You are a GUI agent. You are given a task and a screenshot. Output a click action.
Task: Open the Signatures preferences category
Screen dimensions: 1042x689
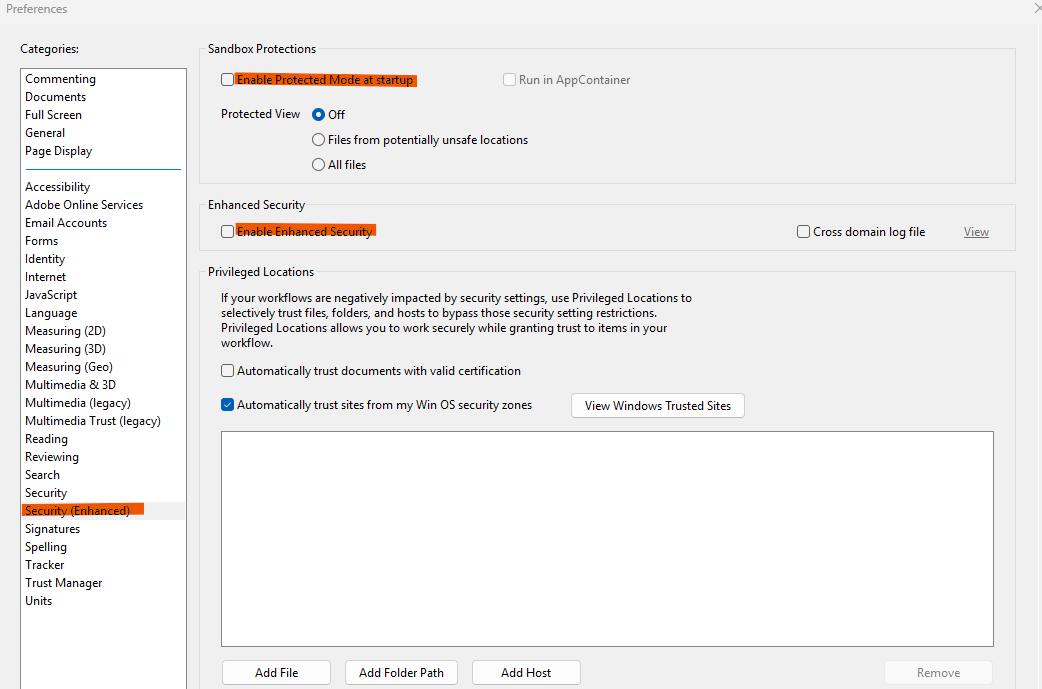(52, 529)
